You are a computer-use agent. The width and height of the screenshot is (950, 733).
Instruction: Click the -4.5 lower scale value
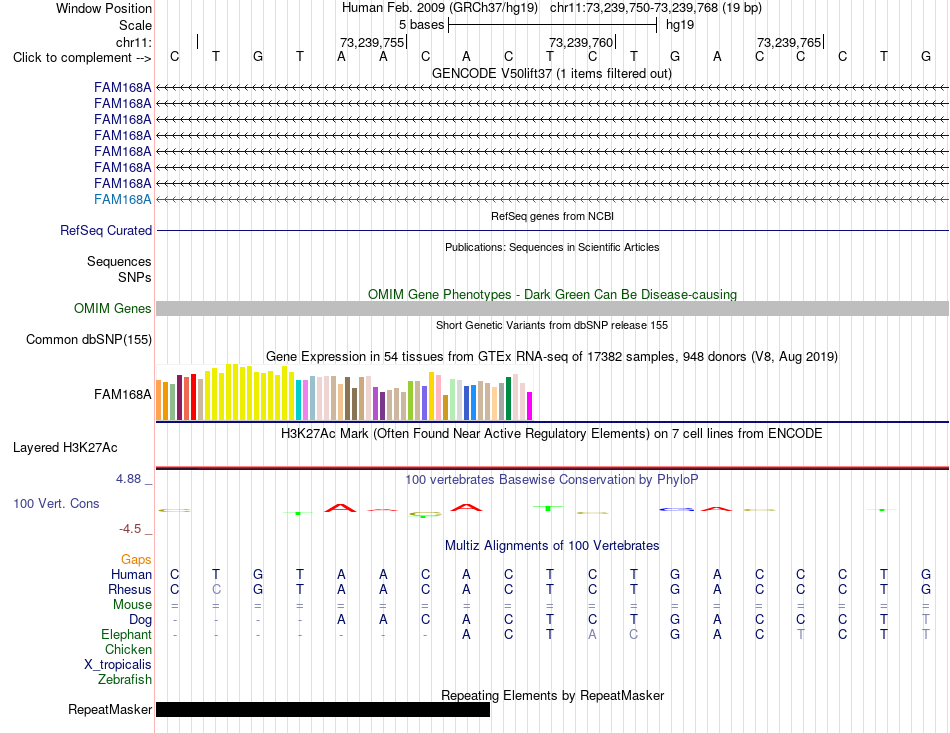[x=130, y=529]
